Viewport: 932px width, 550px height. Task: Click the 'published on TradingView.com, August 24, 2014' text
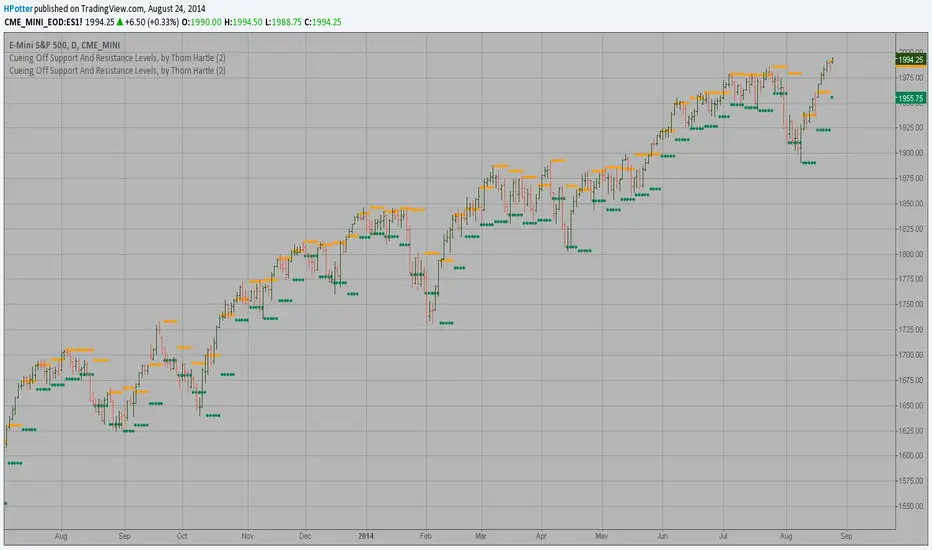coord(119,9)
